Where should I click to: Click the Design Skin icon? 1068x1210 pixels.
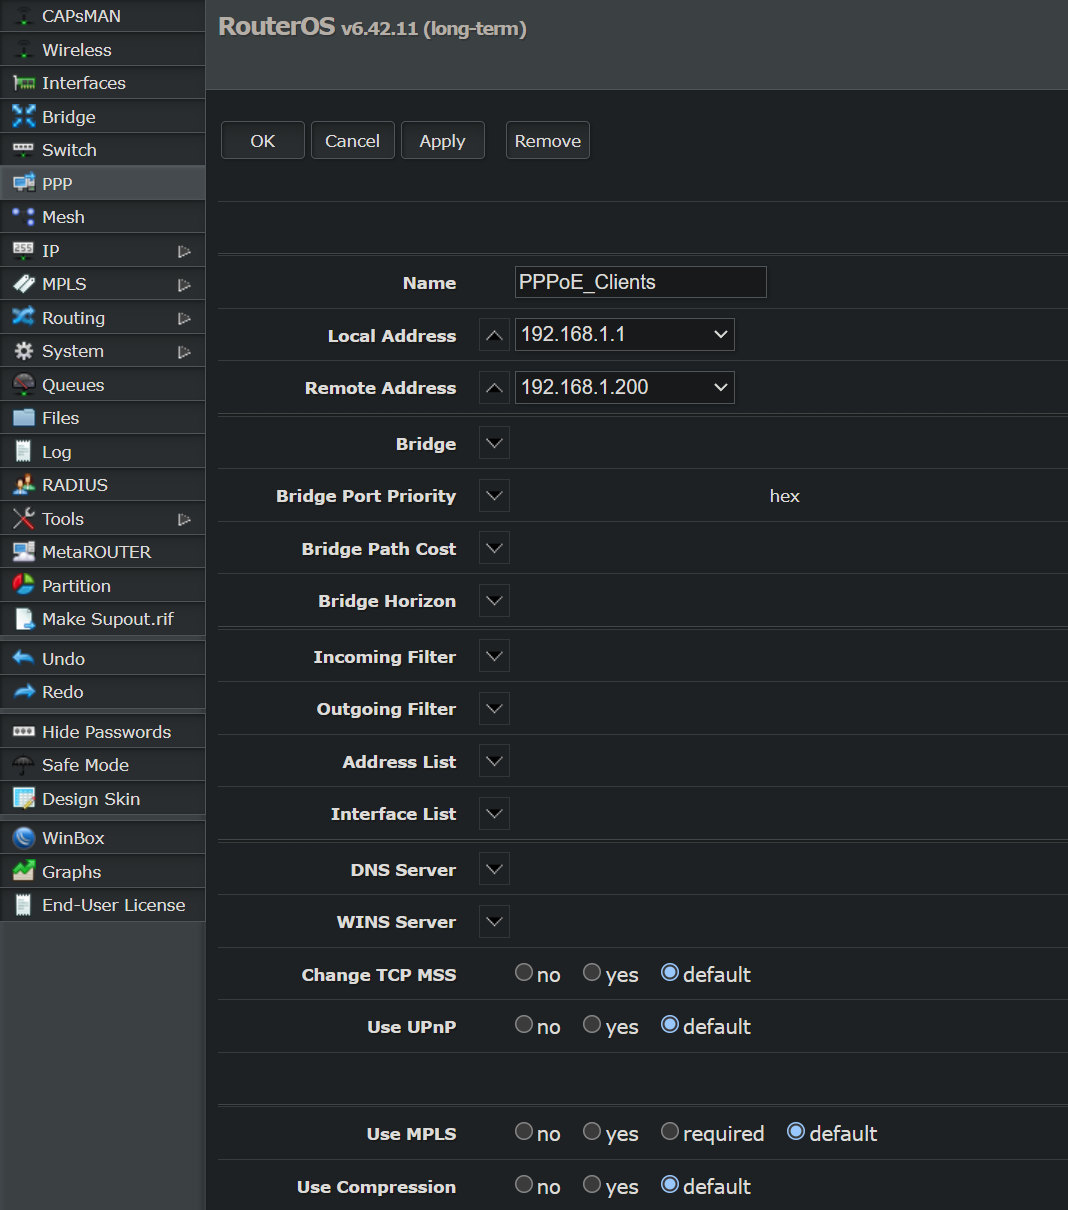tap(24, 799)
